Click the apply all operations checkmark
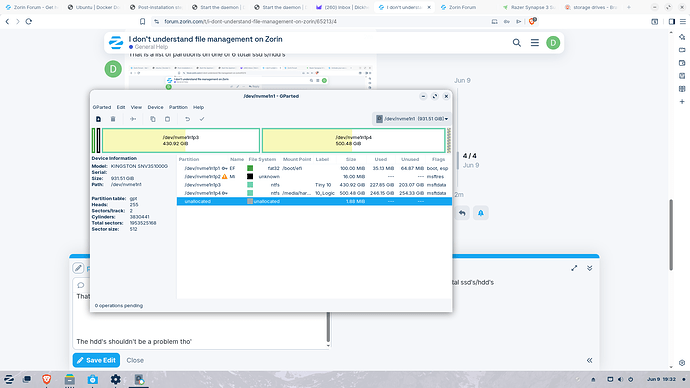The image size is (690, 388). 202,119
